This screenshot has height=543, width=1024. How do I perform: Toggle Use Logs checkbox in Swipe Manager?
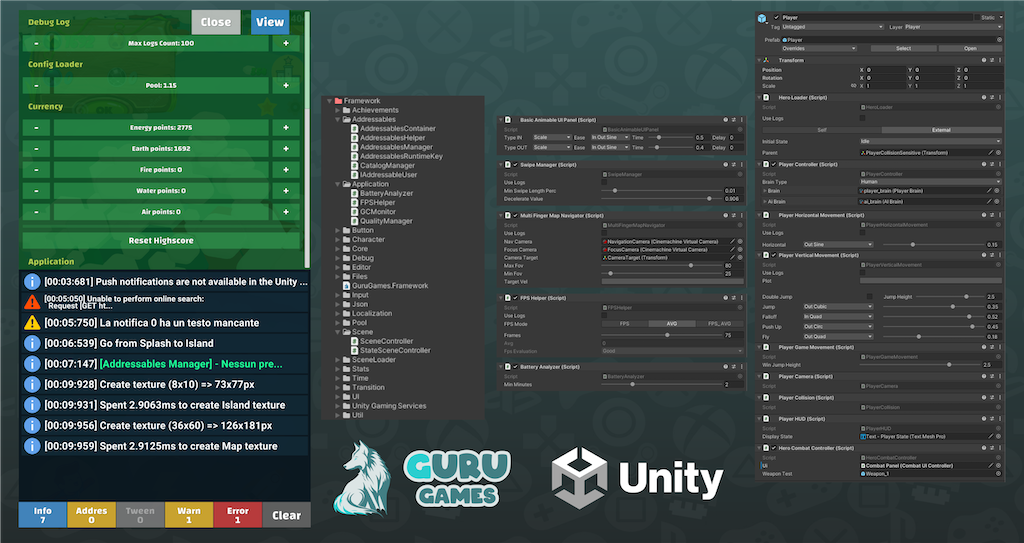pyautogui.click(x=606, y=182)
